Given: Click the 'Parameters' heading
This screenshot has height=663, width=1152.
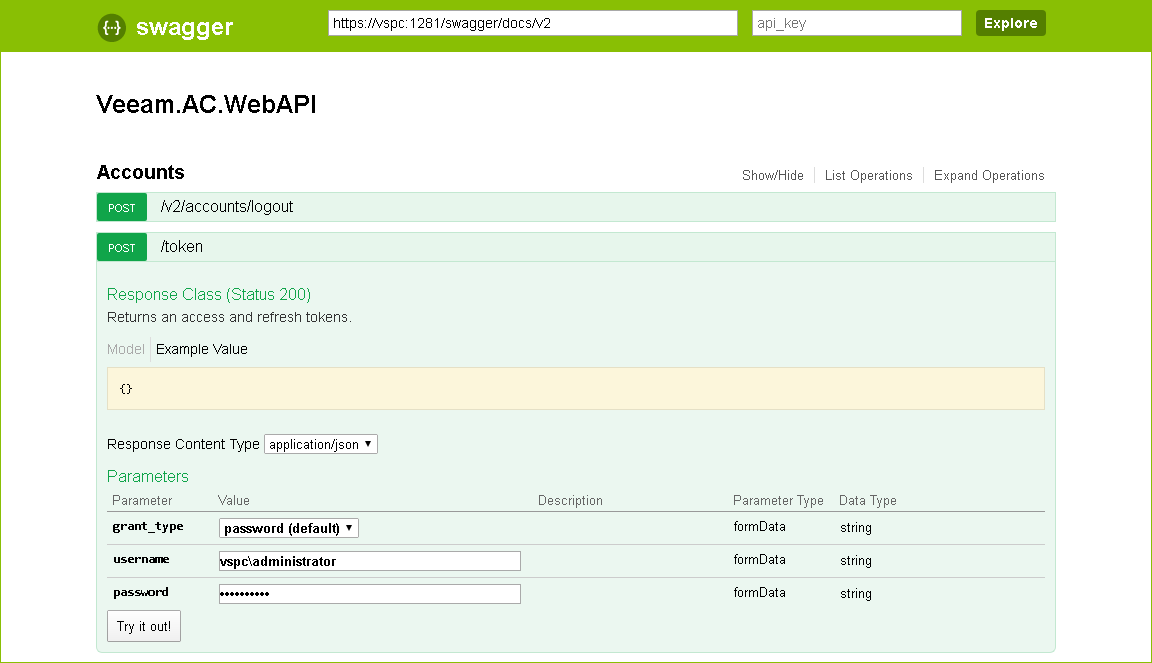Looking at the screenshot, I should pyautogui.click(x=148, y=476).
